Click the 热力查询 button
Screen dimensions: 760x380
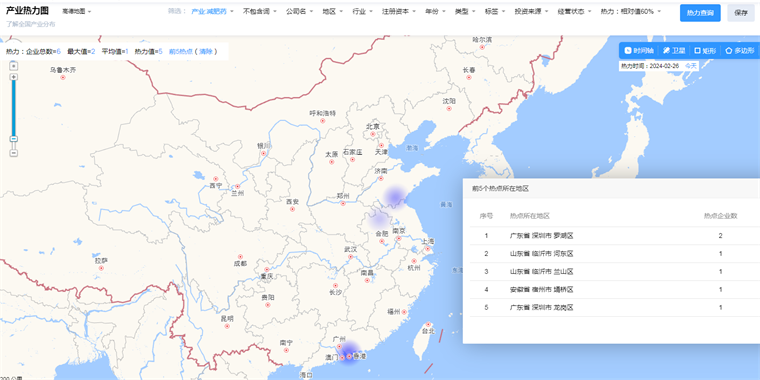[700, 13]
